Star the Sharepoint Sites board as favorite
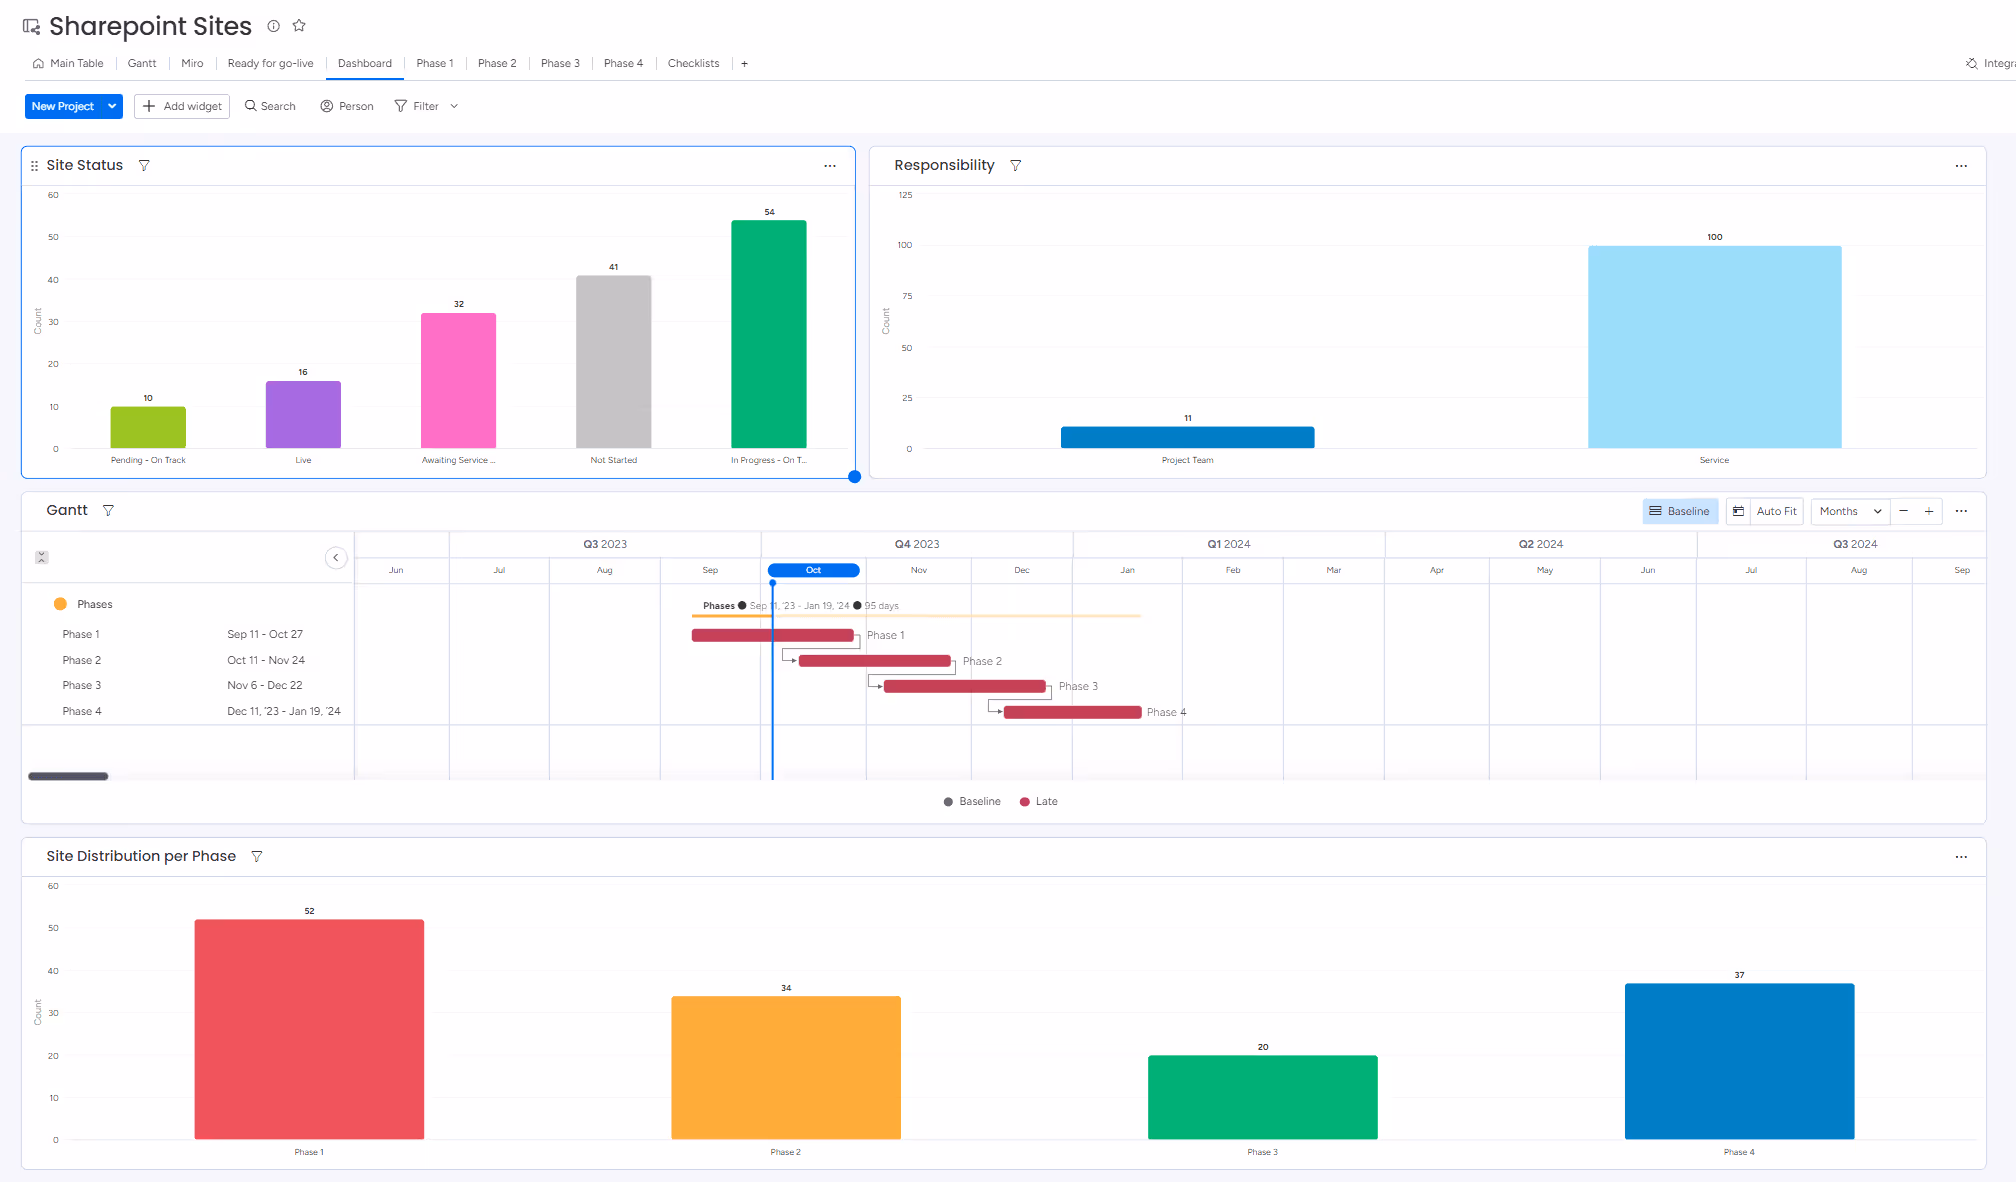The height and width of the screenshot is (1182, 2016). click(x=299, y=26)
